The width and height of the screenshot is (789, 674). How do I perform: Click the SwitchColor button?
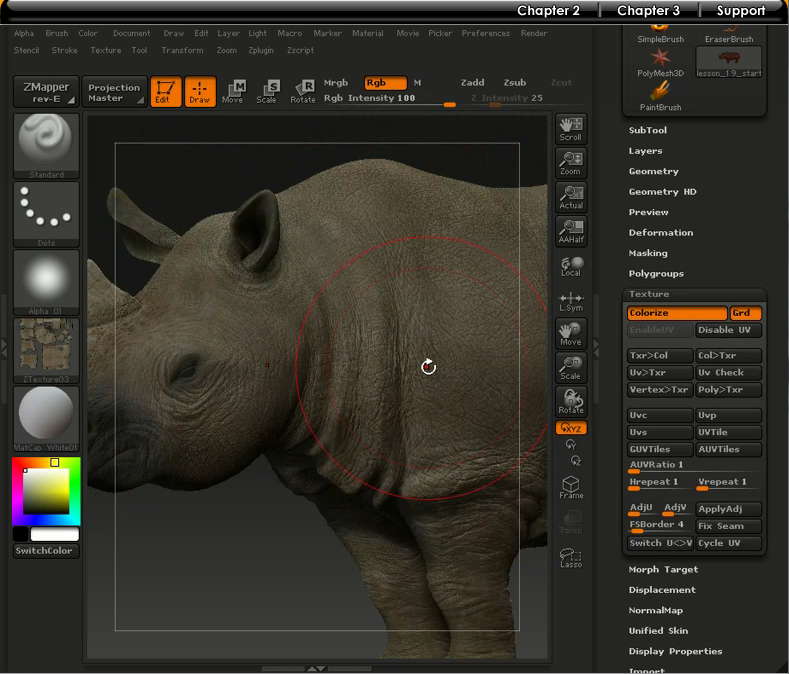(46, 551)
